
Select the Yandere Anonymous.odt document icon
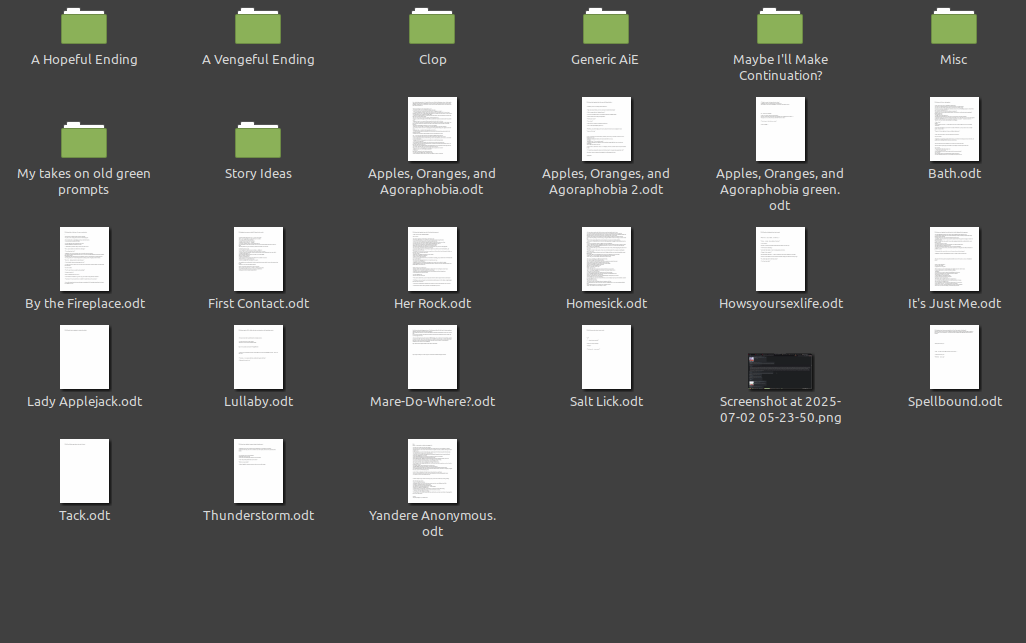point(433,471)
